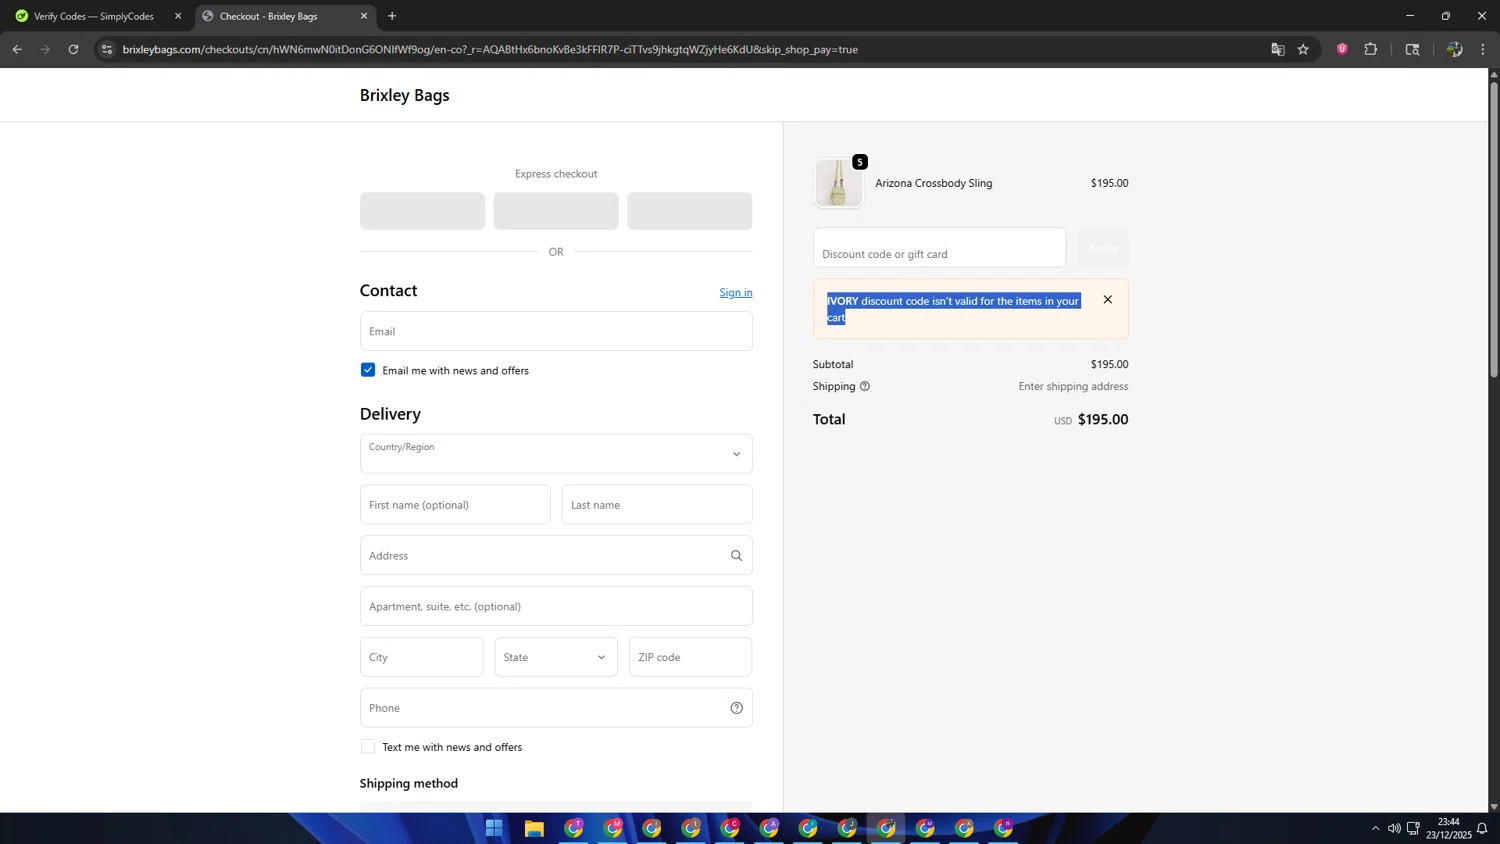
Task: Click the middle express checkout button
Action: (556, 211)
